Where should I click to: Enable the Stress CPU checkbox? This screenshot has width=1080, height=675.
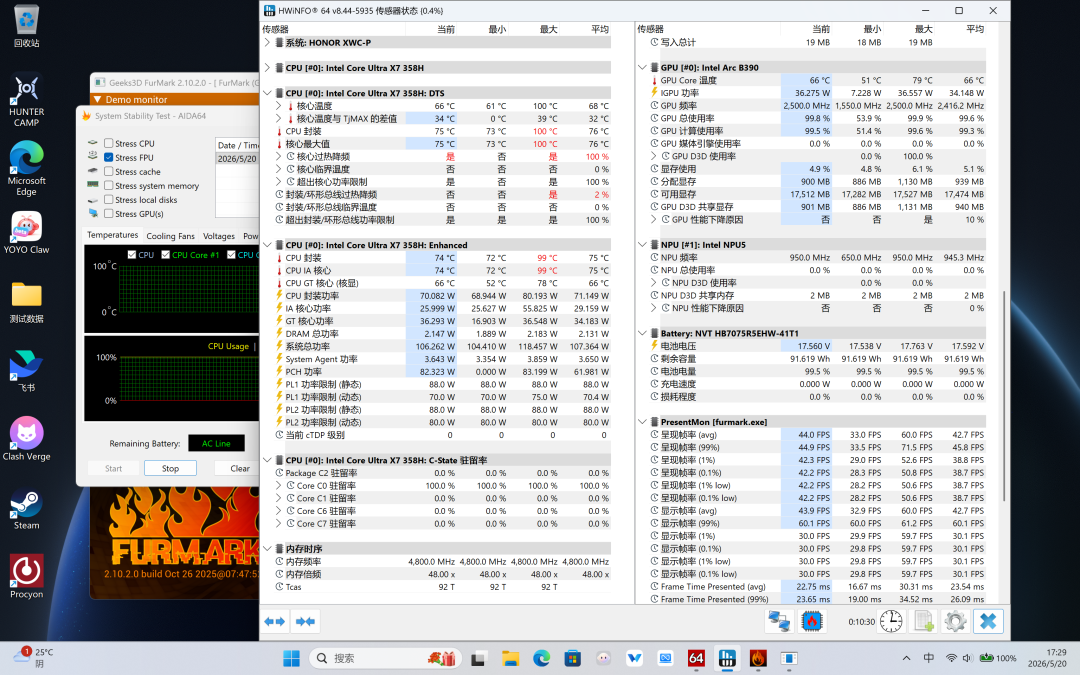(108, 143)
